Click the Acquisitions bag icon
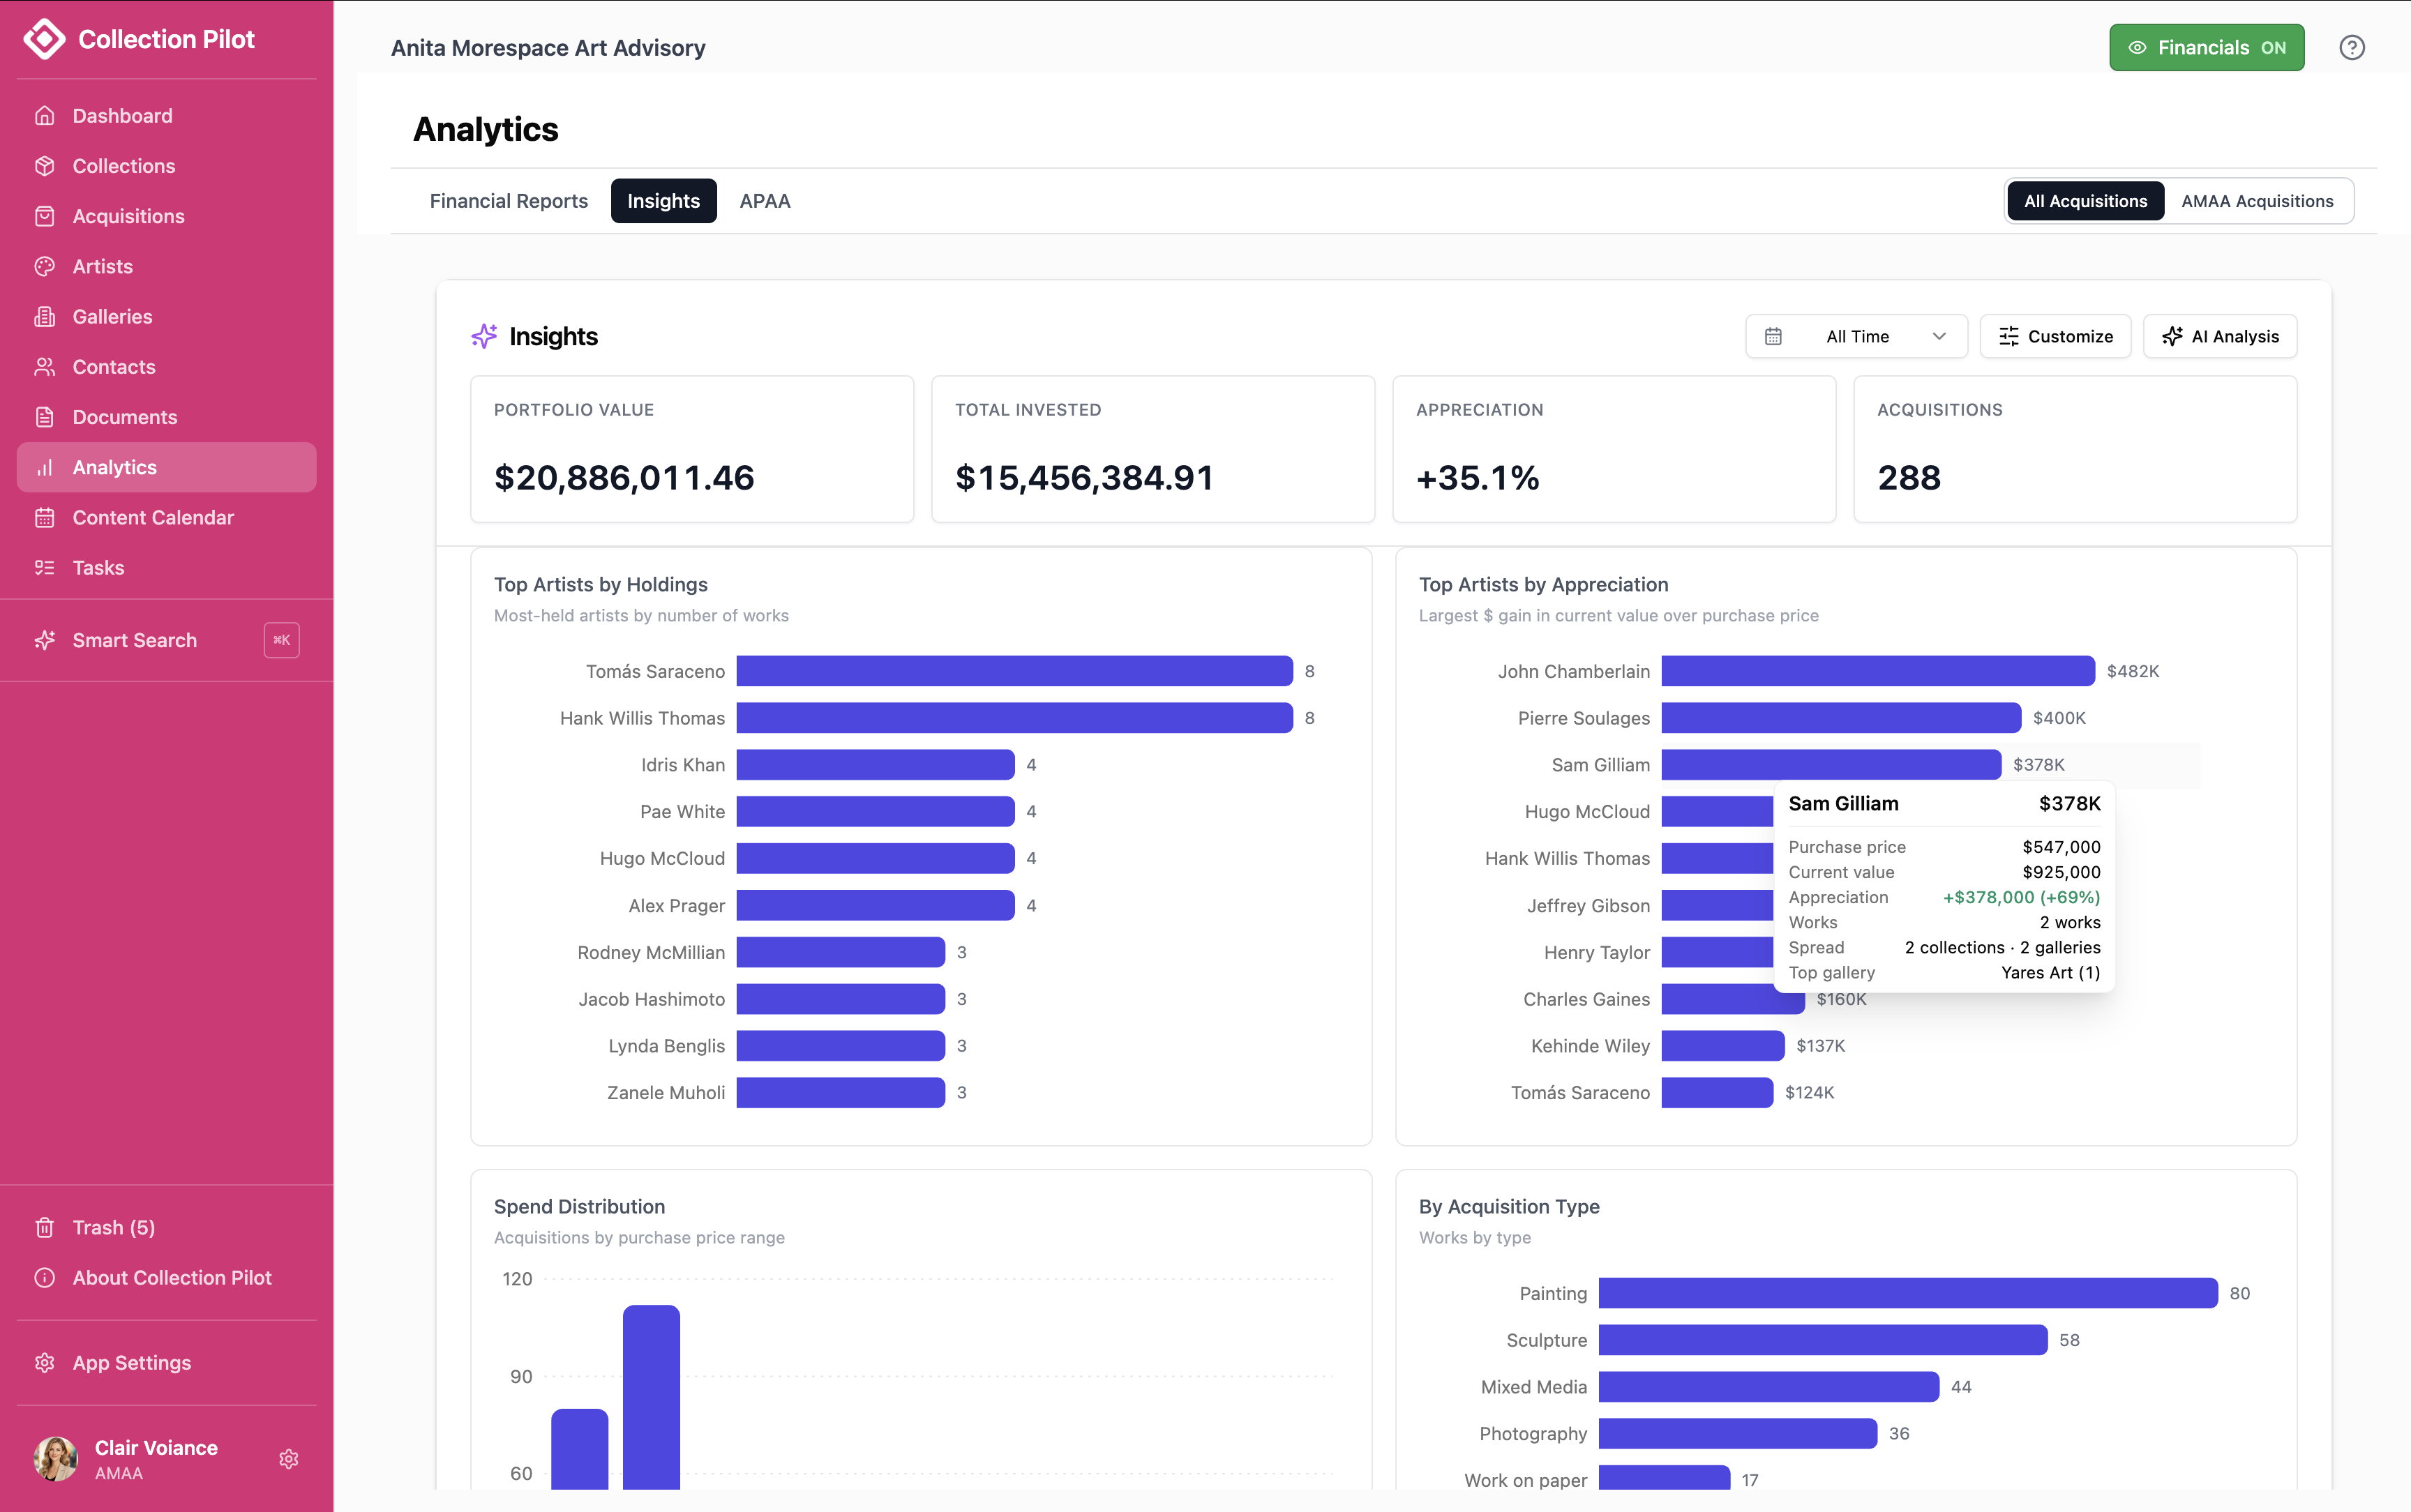2411x1512 pixels. [x=44, y=216]
